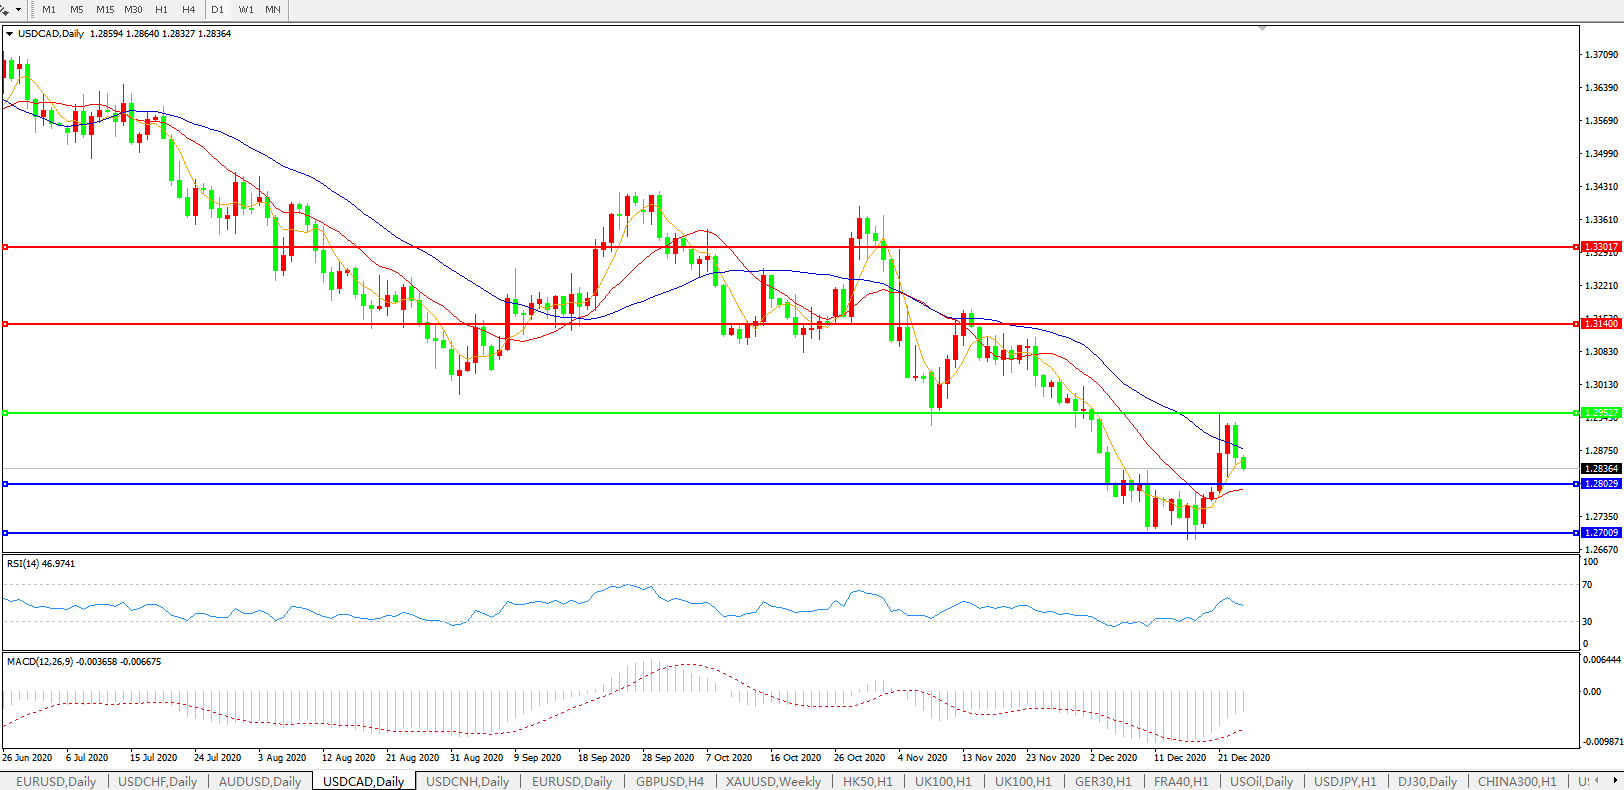The image size is (1624, 790).
Task: Select the red 1.33017 horizontal line label
Action: point(1601,247)
